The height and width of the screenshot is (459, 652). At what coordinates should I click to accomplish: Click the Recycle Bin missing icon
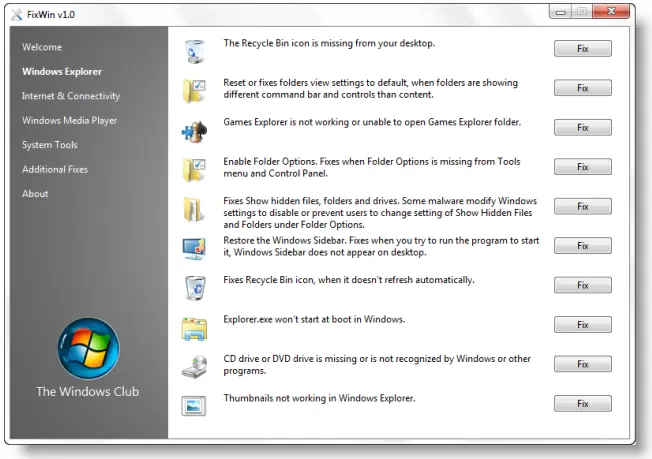194,52
